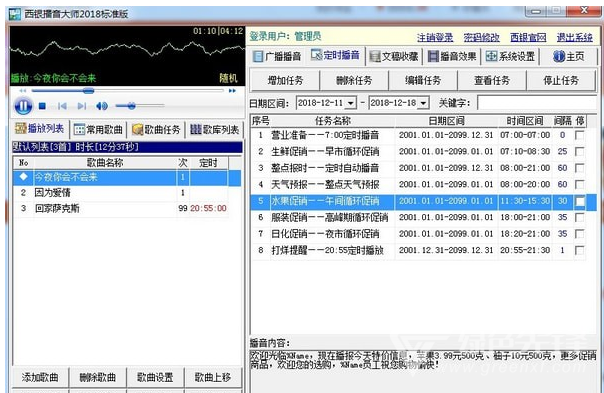604x393 pixels.
Task: Stop the current song playback
Action: 42,106
